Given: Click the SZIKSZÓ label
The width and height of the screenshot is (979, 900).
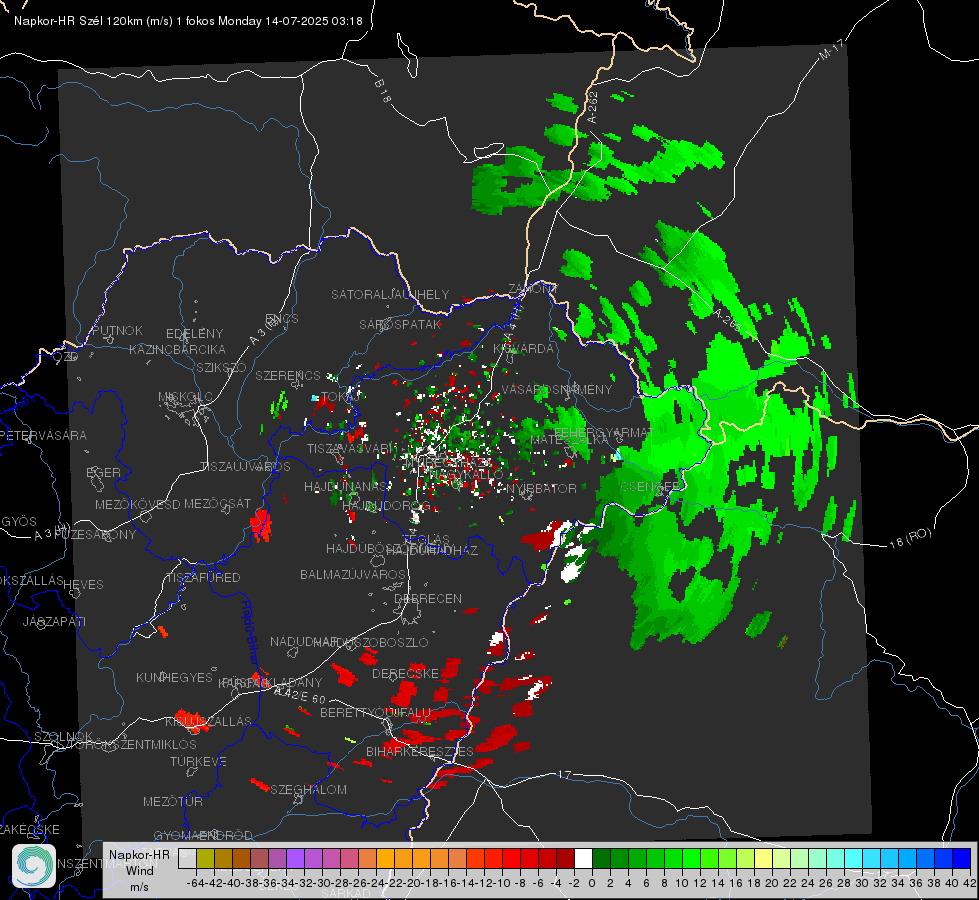Looking at the screenshot, I should [x=222, y=367].
